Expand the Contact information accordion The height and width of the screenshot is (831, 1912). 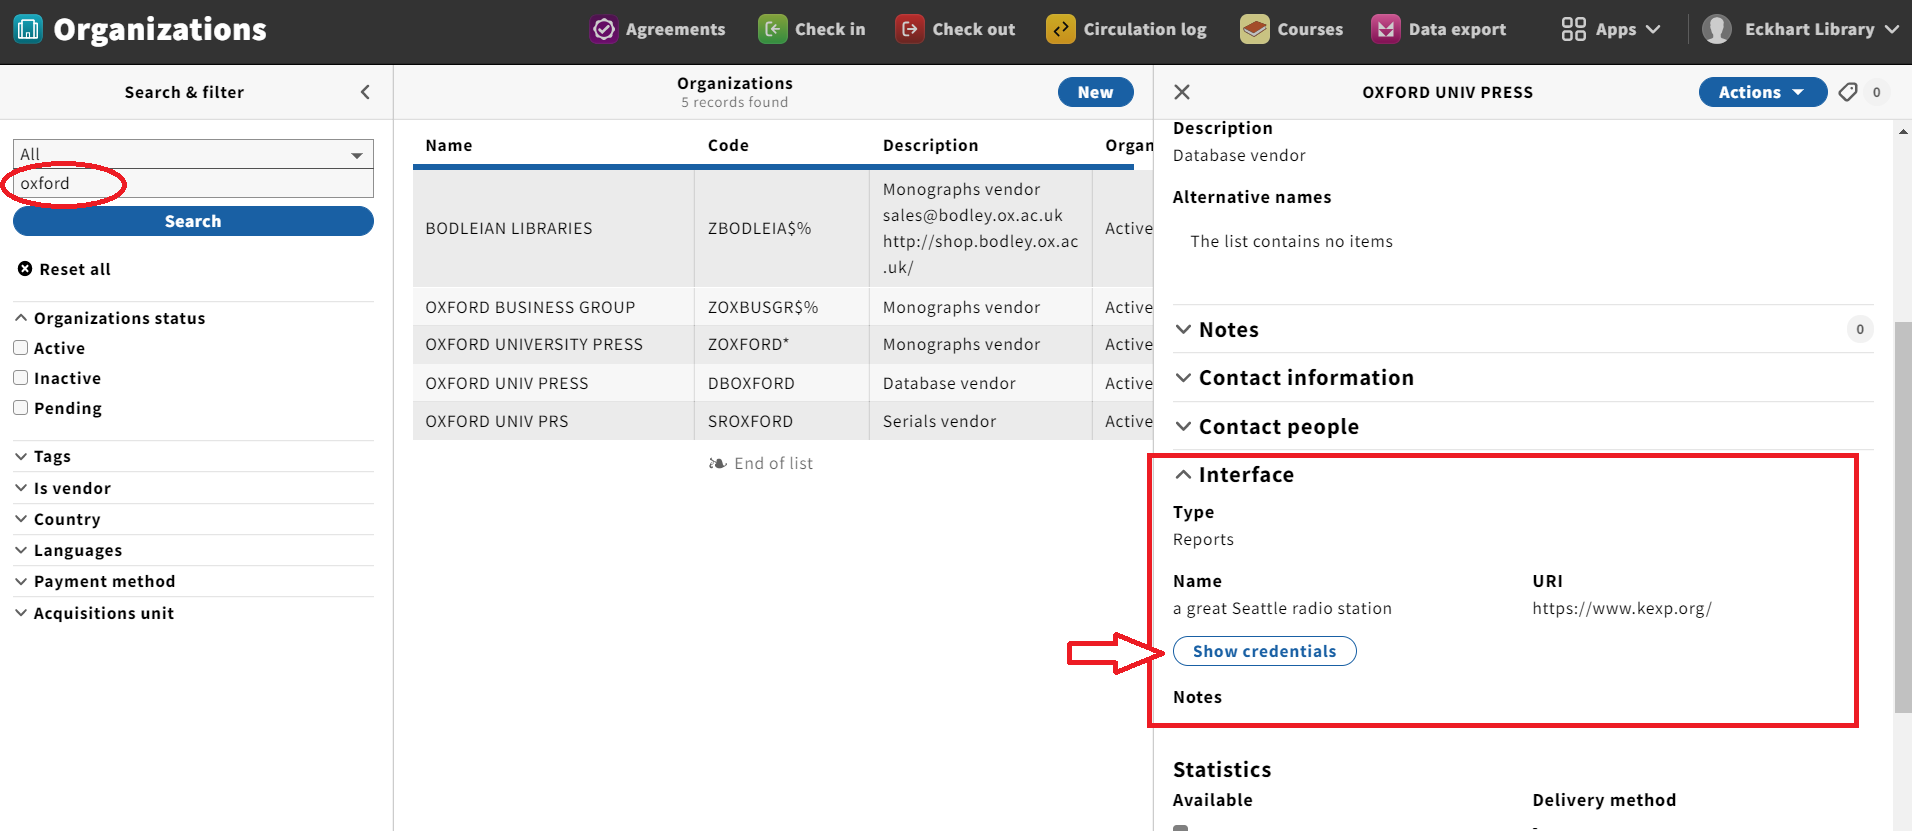tap(1295, 378)
